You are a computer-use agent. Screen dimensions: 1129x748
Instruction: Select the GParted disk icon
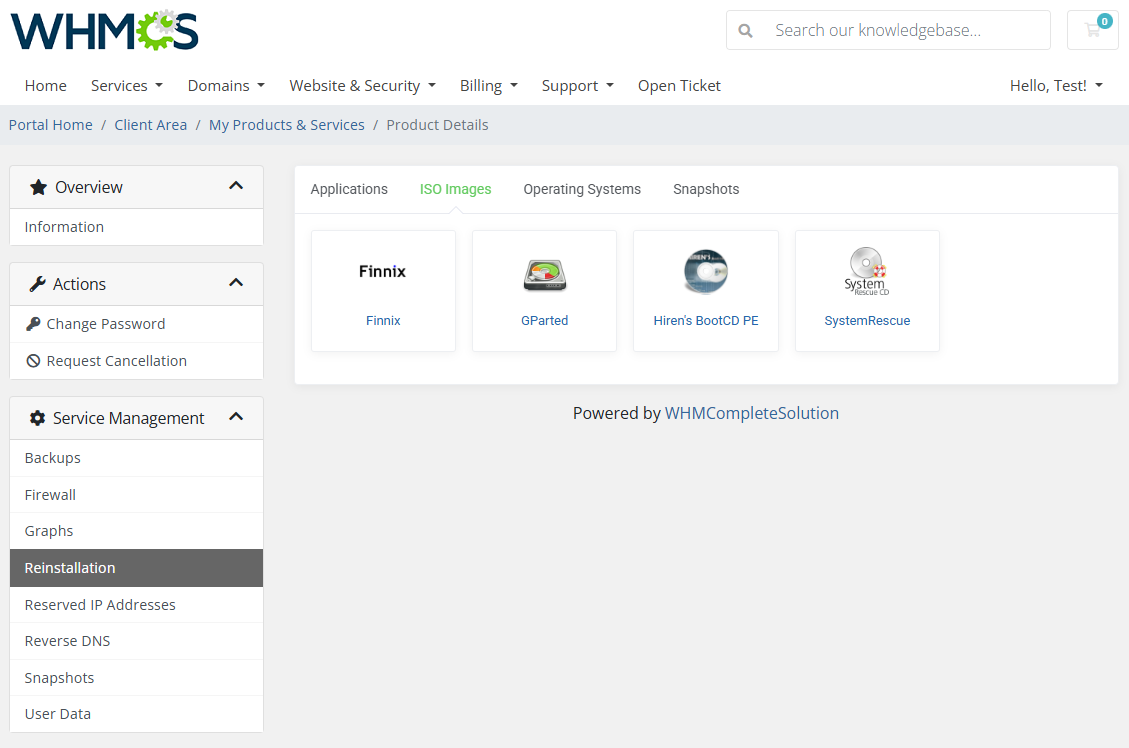544,271
